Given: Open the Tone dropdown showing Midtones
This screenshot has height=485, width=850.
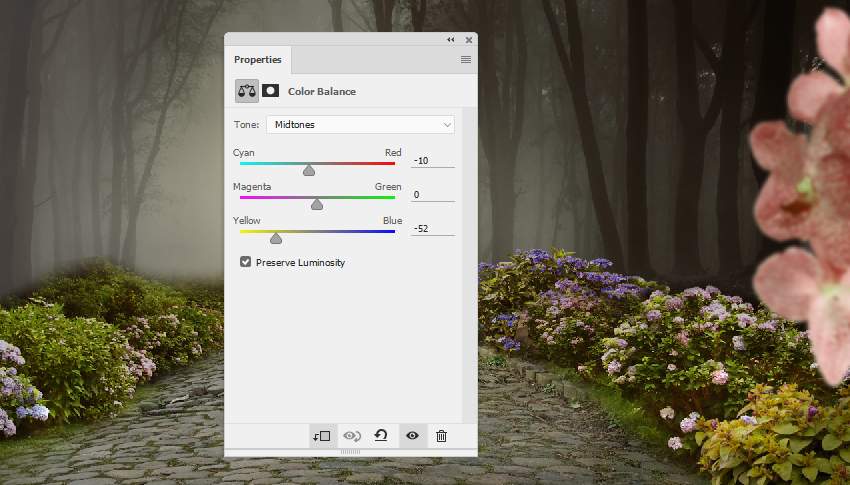Looking at the screenshot, I should point(360,125).
